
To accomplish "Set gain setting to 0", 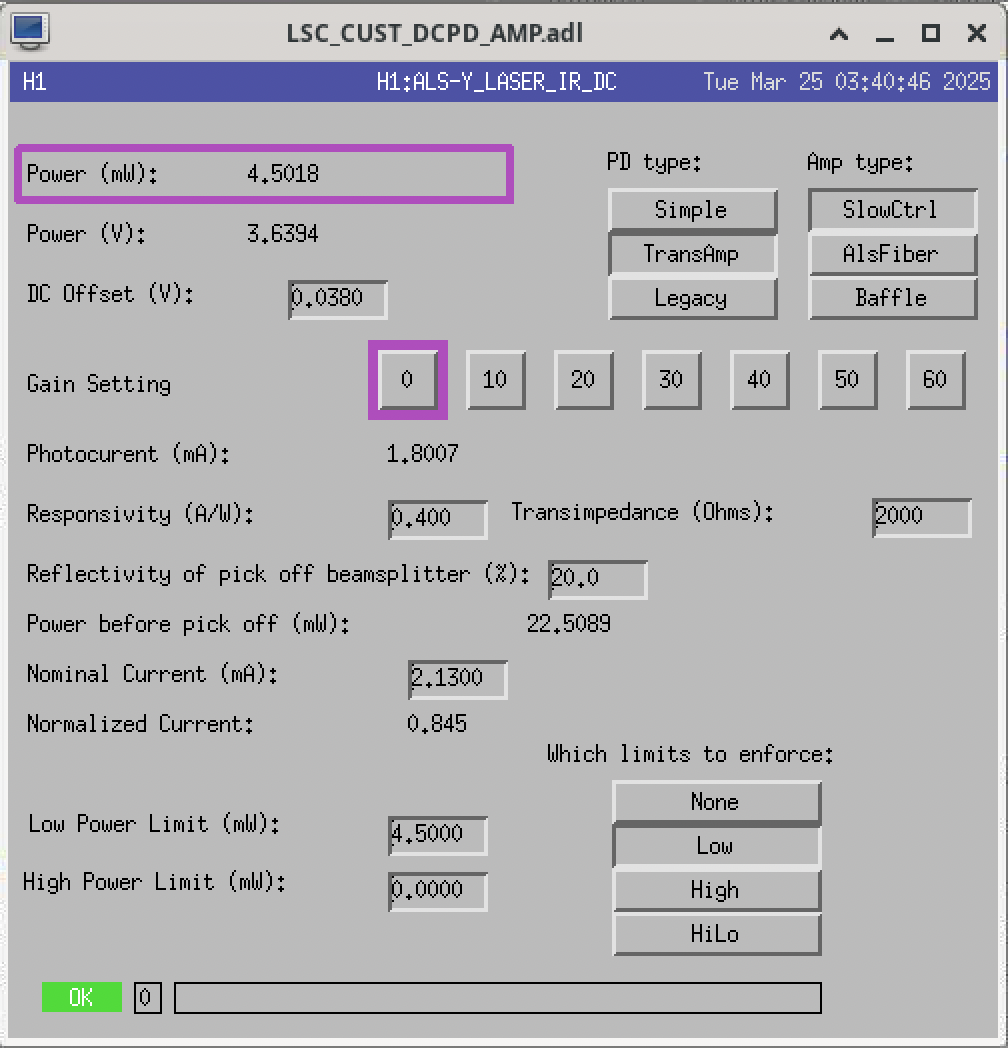I will [408, 380].
